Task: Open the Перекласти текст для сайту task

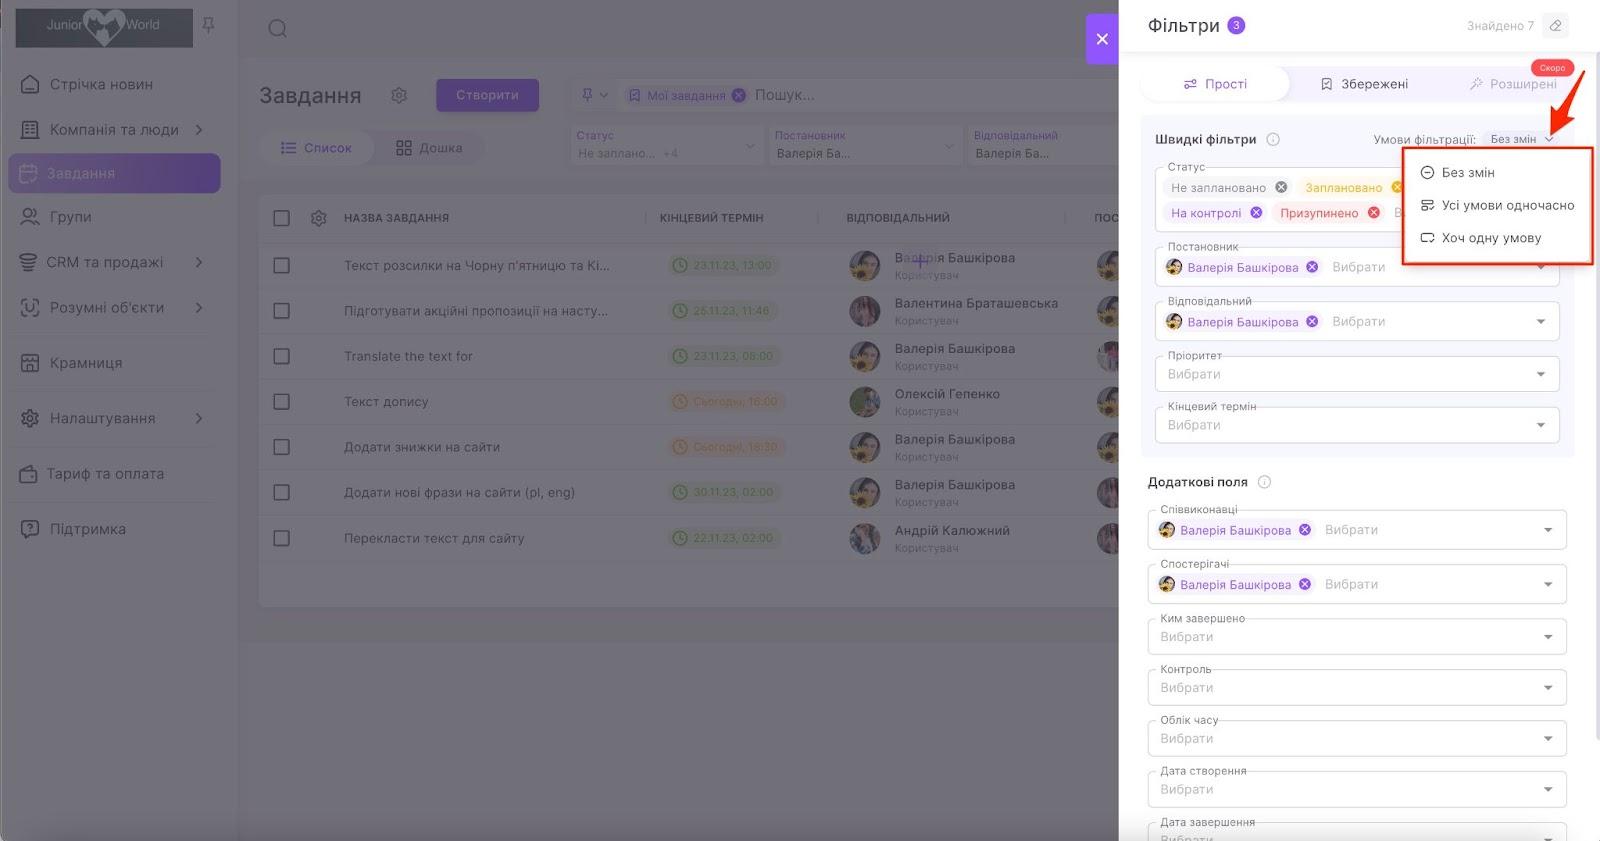Action: pyautogui.click(x=434, y=538)
